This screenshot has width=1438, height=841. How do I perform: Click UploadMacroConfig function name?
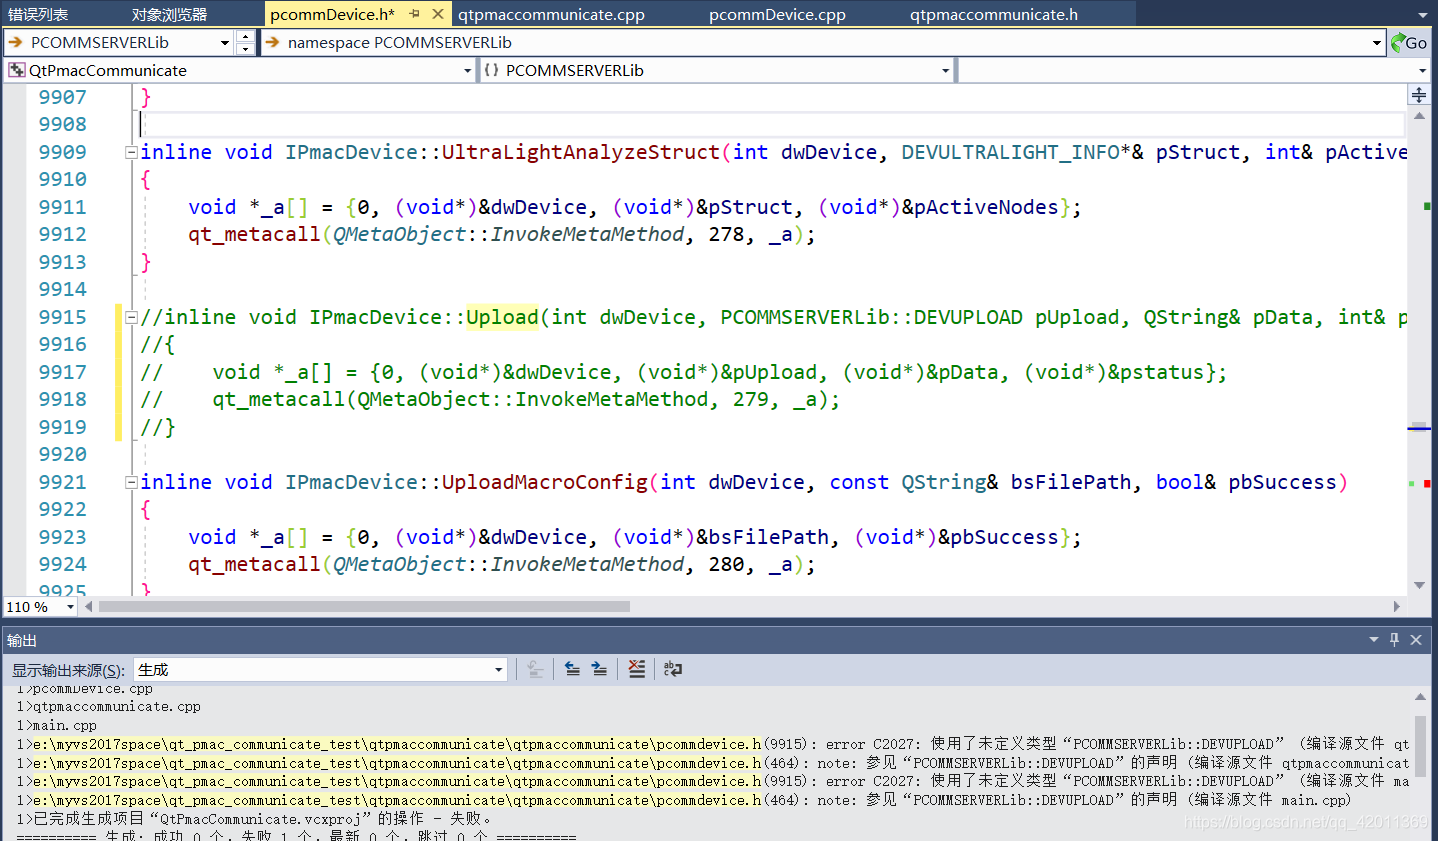coord(545,482)
